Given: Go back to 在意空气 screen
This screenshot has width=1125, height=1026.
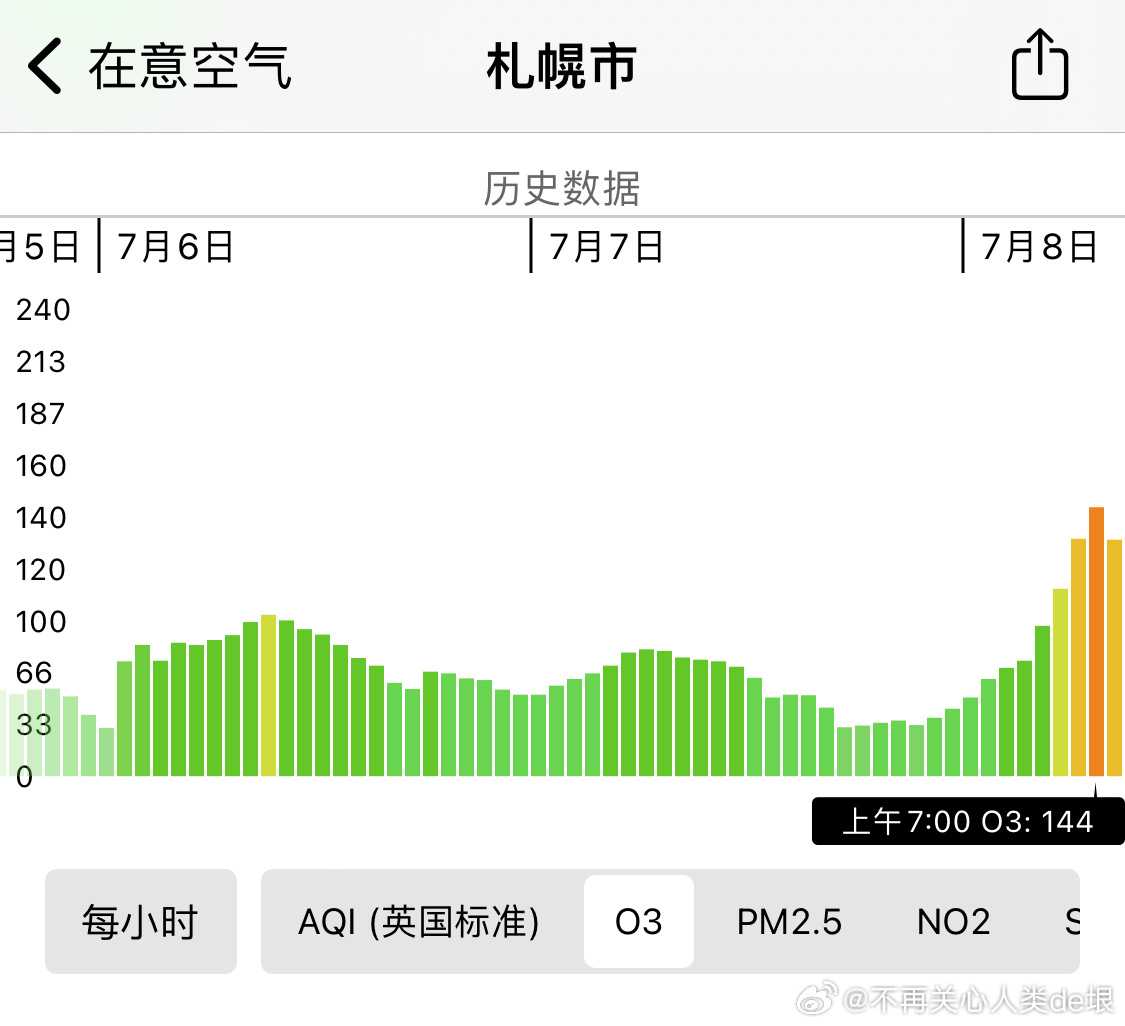Looking at the screenshot, I should [x=189, y=67].
